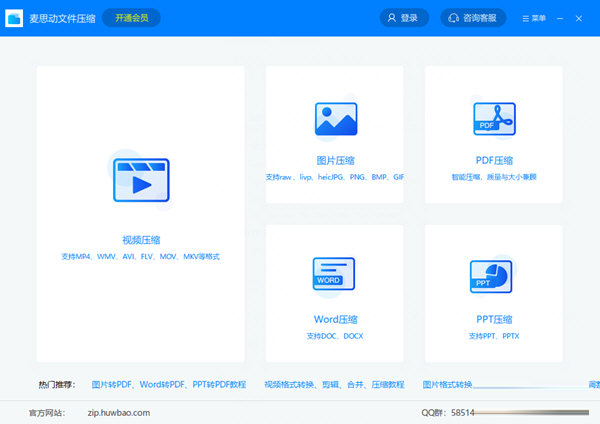
Task: Minimize the application window
Action: 563,18
